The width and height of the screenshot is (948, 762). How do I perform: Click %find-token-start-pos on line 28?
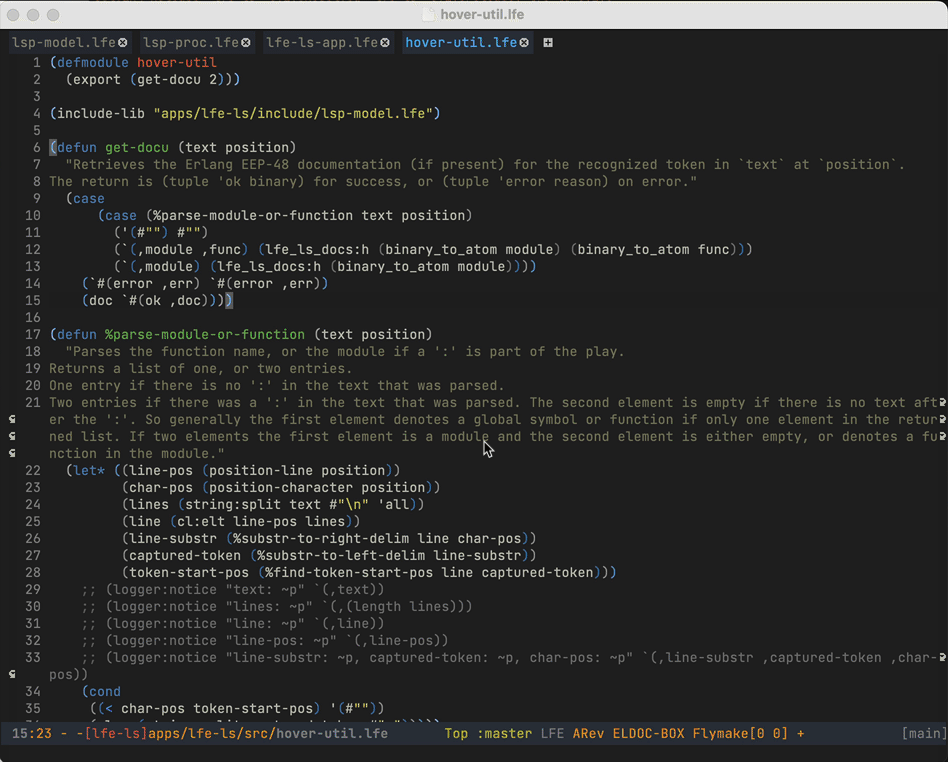click(x=349, y=572)
